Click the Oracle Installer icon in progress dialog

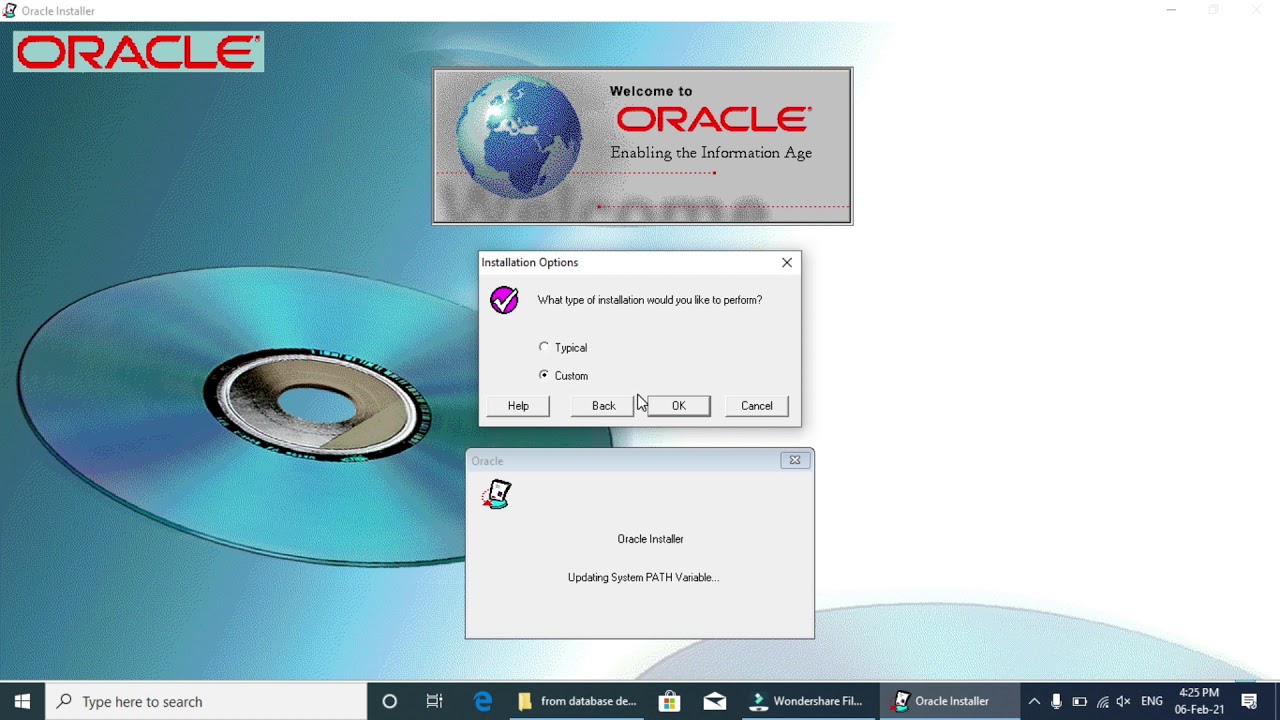(x=497, y=494)
